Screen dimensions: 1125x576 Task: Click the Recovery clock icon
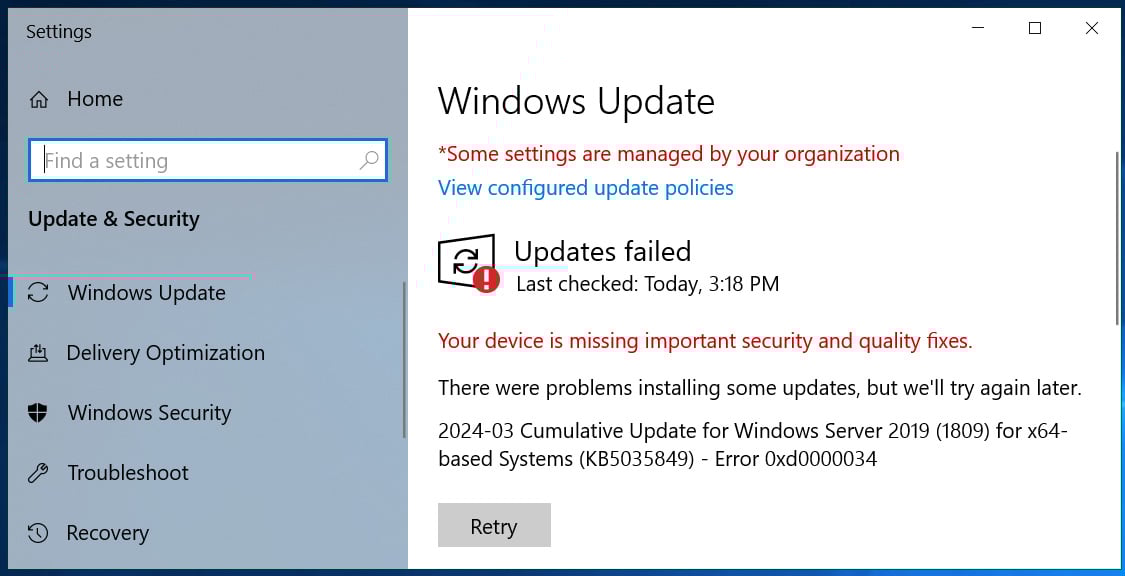pos(39,533)
